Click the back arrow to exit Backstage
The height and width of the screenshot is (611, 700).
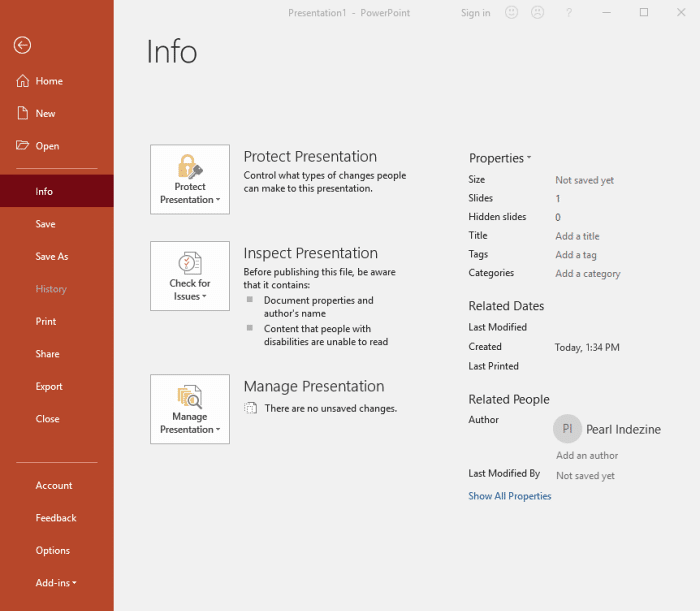pos(22,45)
